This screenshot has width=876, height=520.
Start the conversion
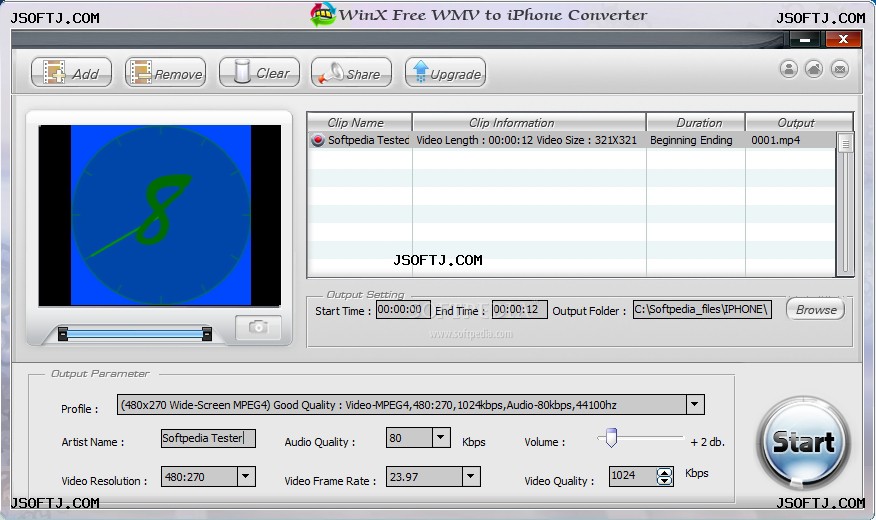pyautogui.click(x=803, y=443)
